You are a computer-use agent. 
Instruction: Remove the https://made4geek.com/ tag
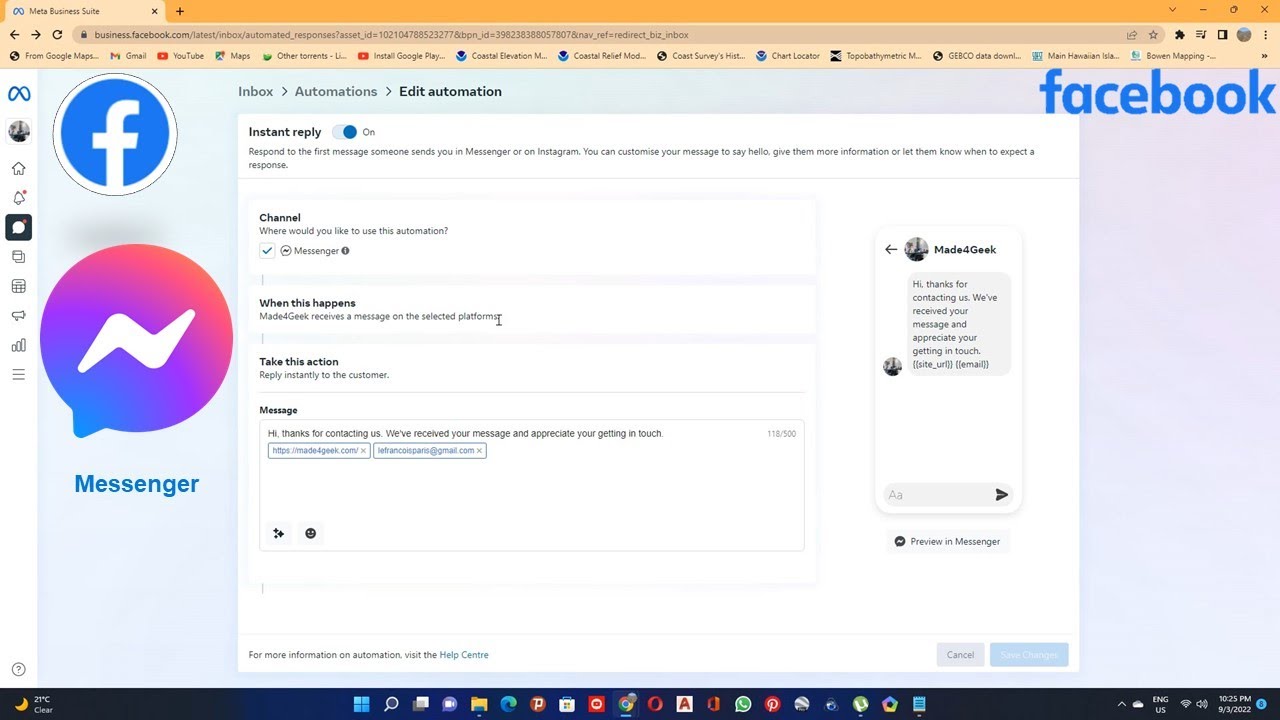point(363,451)
